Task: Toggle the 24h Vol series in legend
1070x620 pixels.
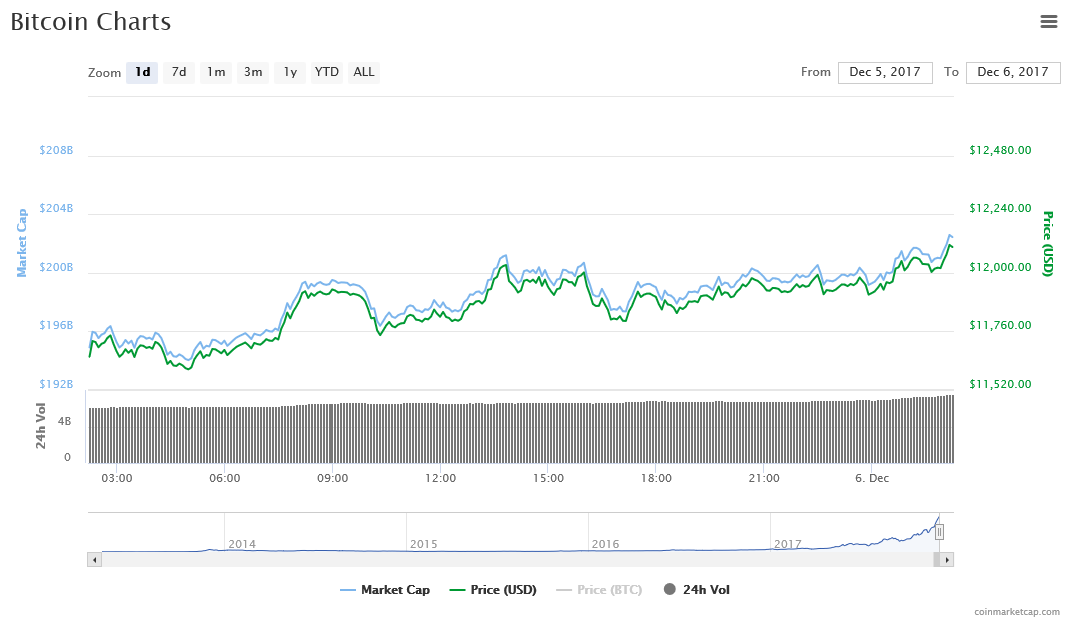Action: tap(697, 590)
